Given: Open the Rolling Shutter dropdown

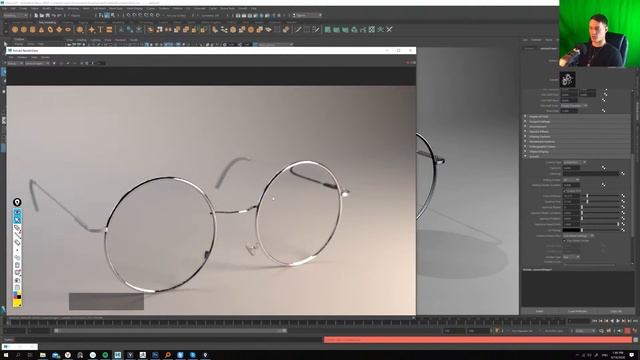Looking at the screenshot, I should 571,180.
